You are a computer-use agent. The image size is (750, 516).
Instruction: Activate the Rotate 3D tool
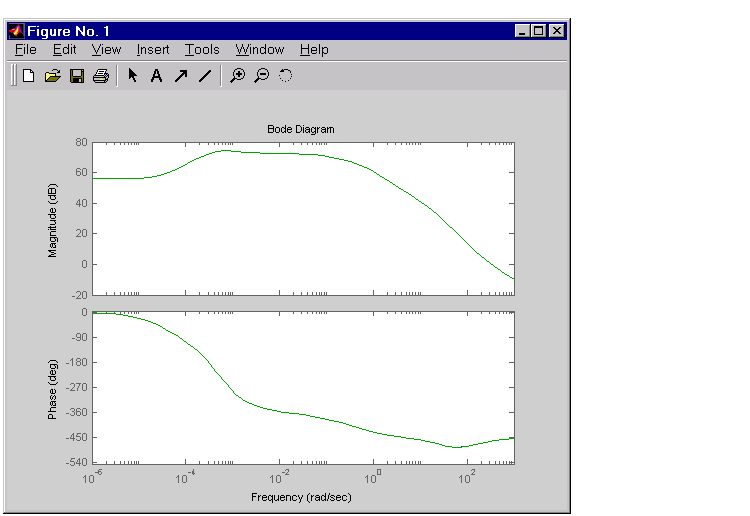coord(285,75)
